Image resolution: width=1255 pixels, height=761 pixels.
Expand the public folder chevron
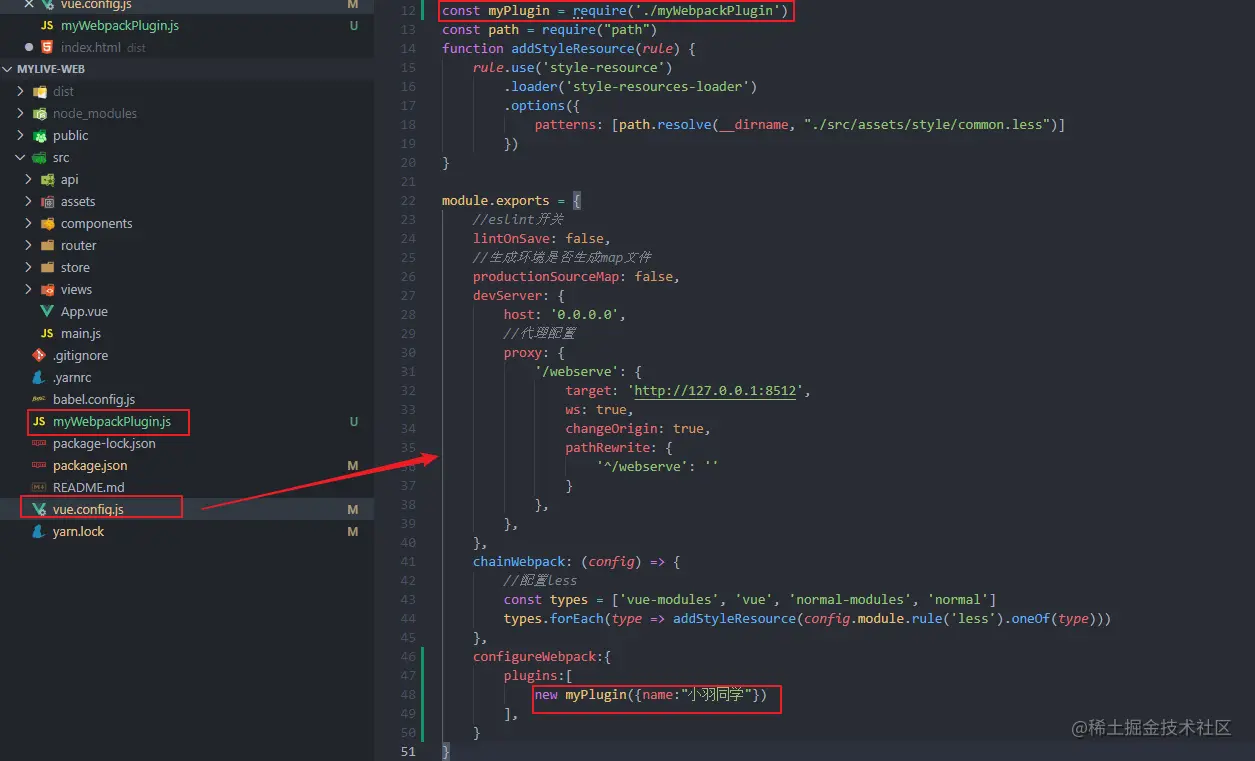(20, 135)
